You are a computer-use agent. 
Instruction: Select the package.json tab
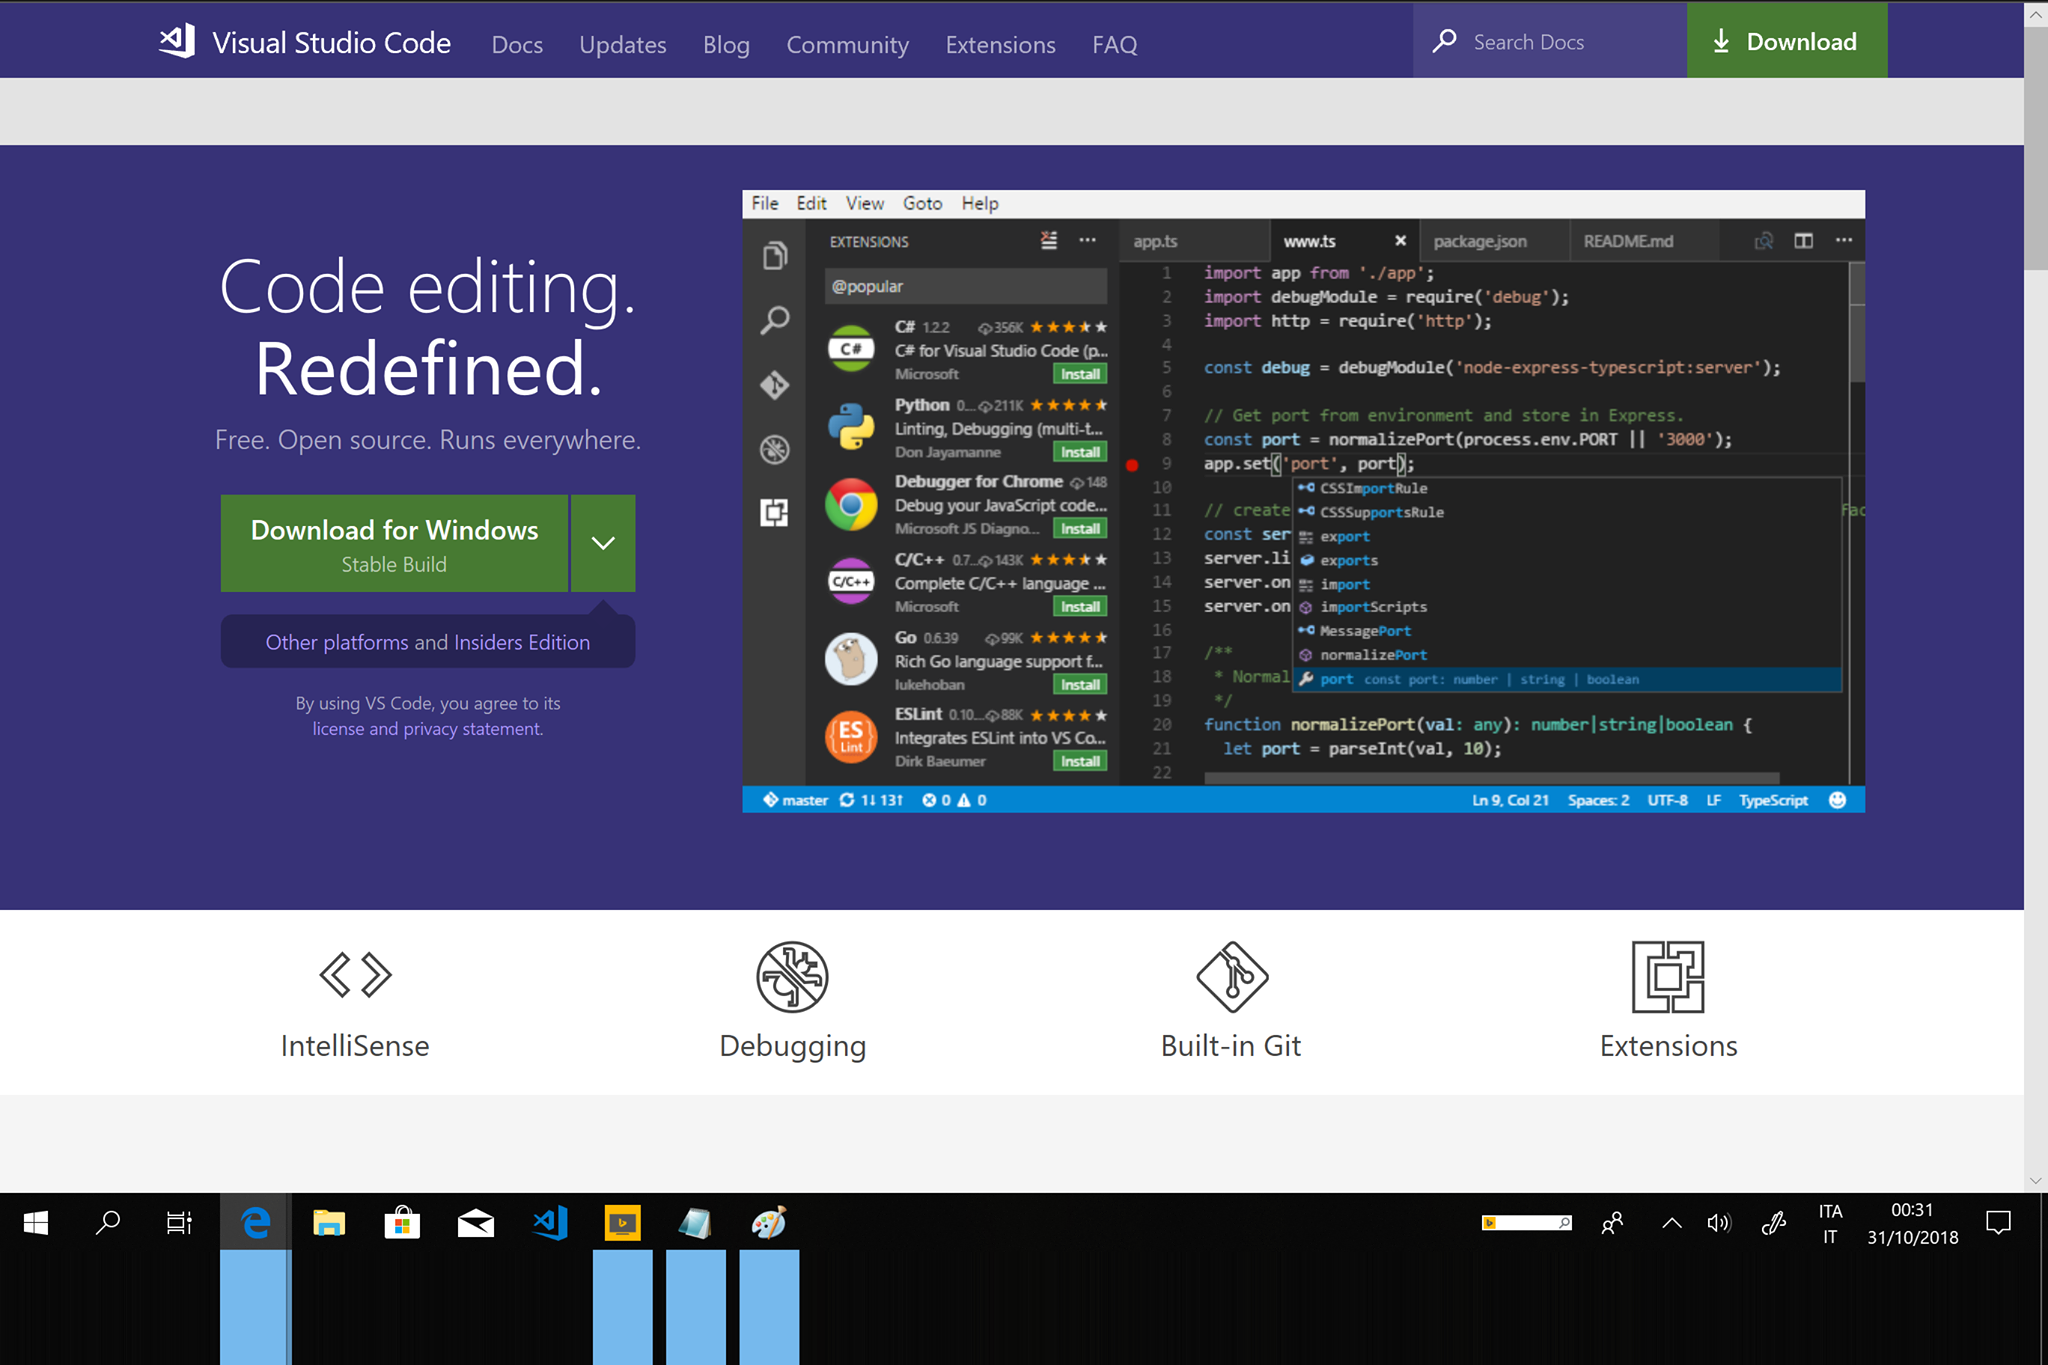click(1494, 241)
